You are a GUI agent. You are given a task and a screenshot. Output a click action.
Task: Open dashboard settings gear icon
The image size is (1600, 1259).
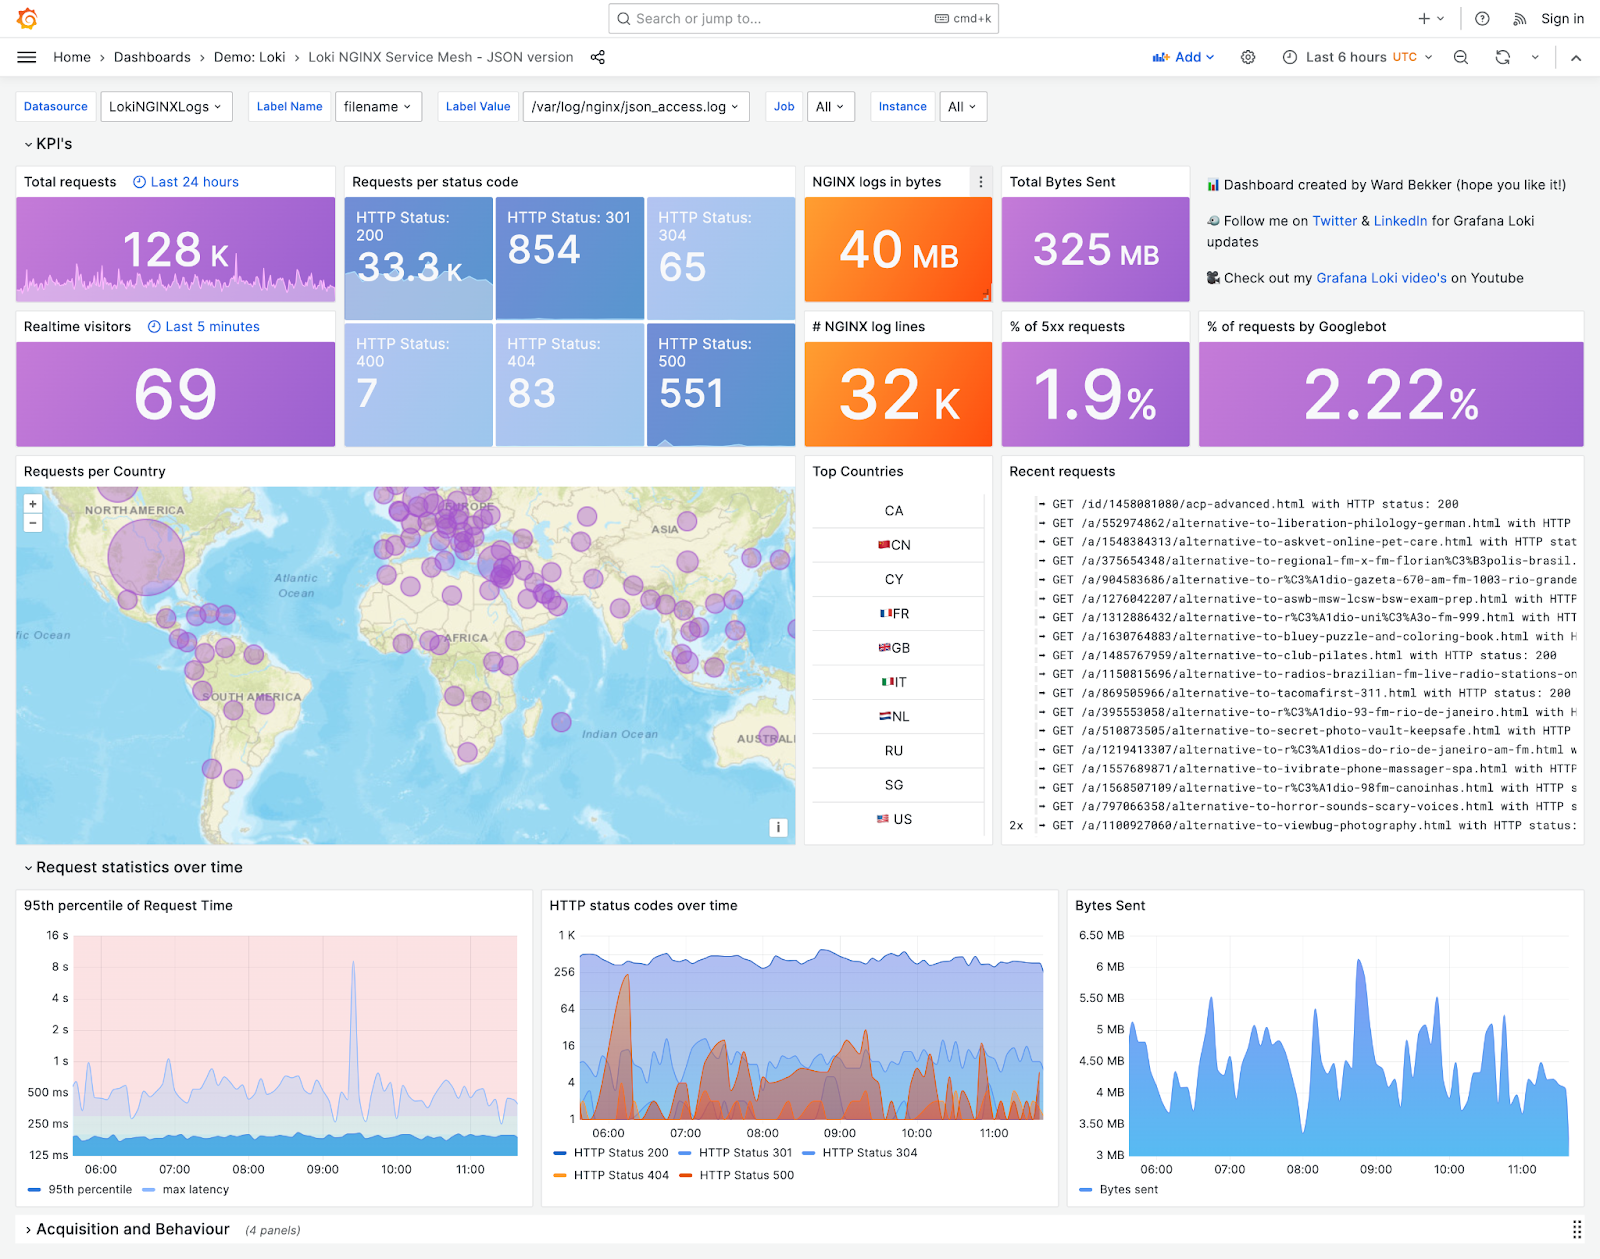click(x=1248, y=57)
